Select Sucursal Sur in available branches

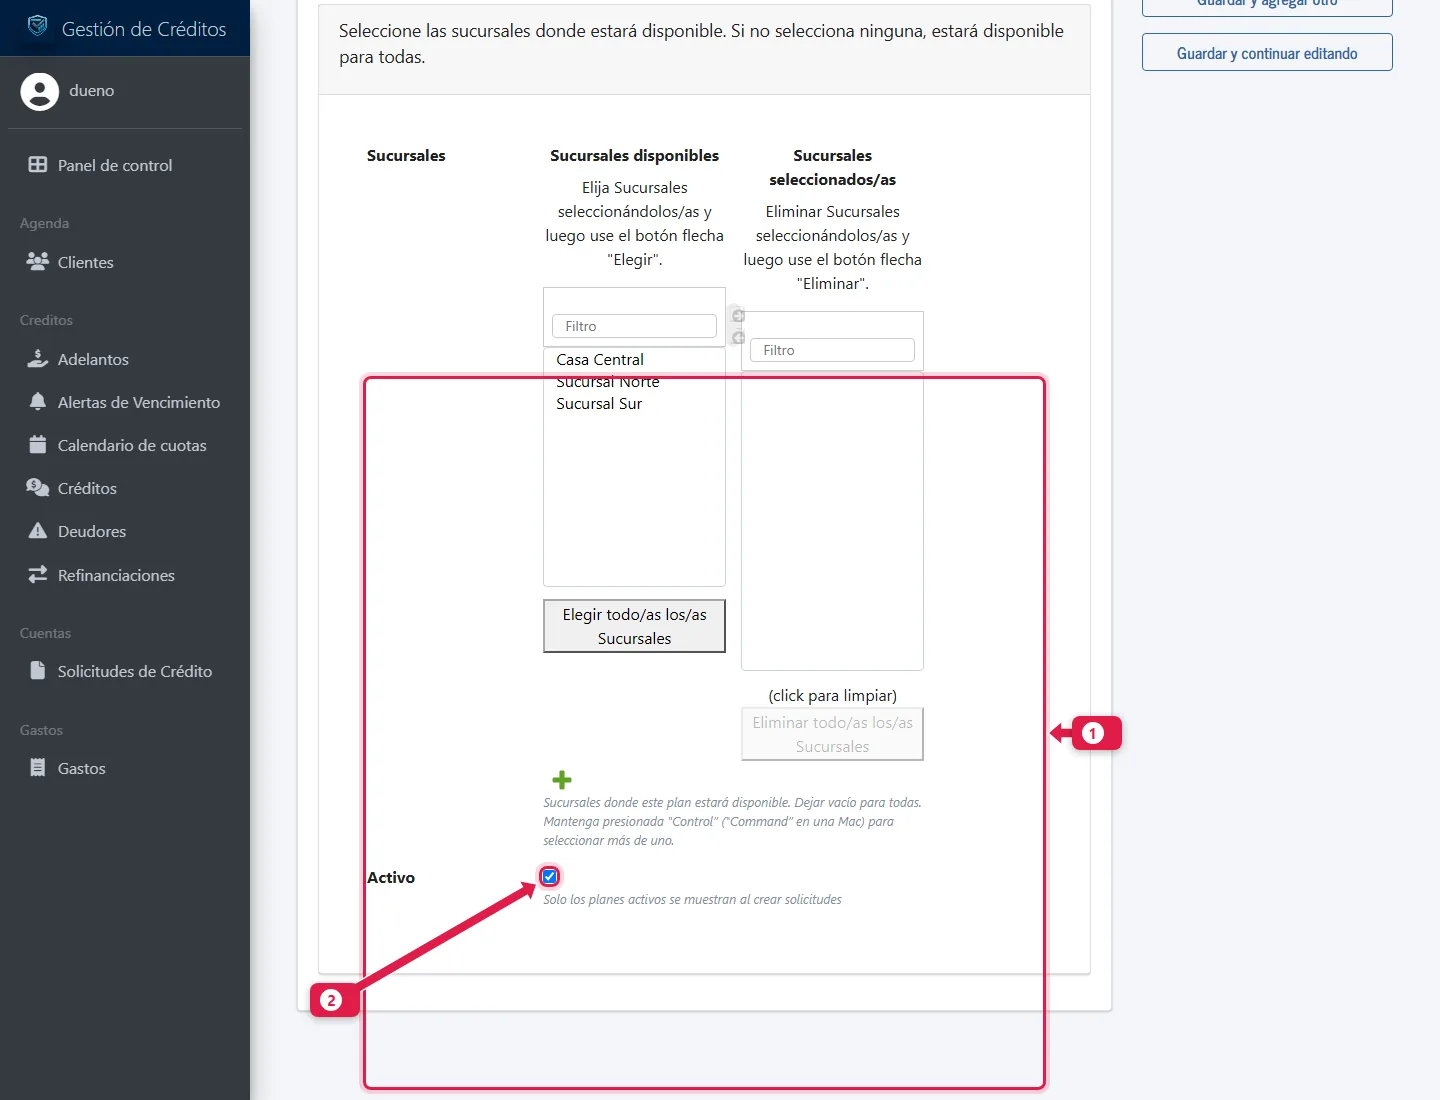point(634,403)
